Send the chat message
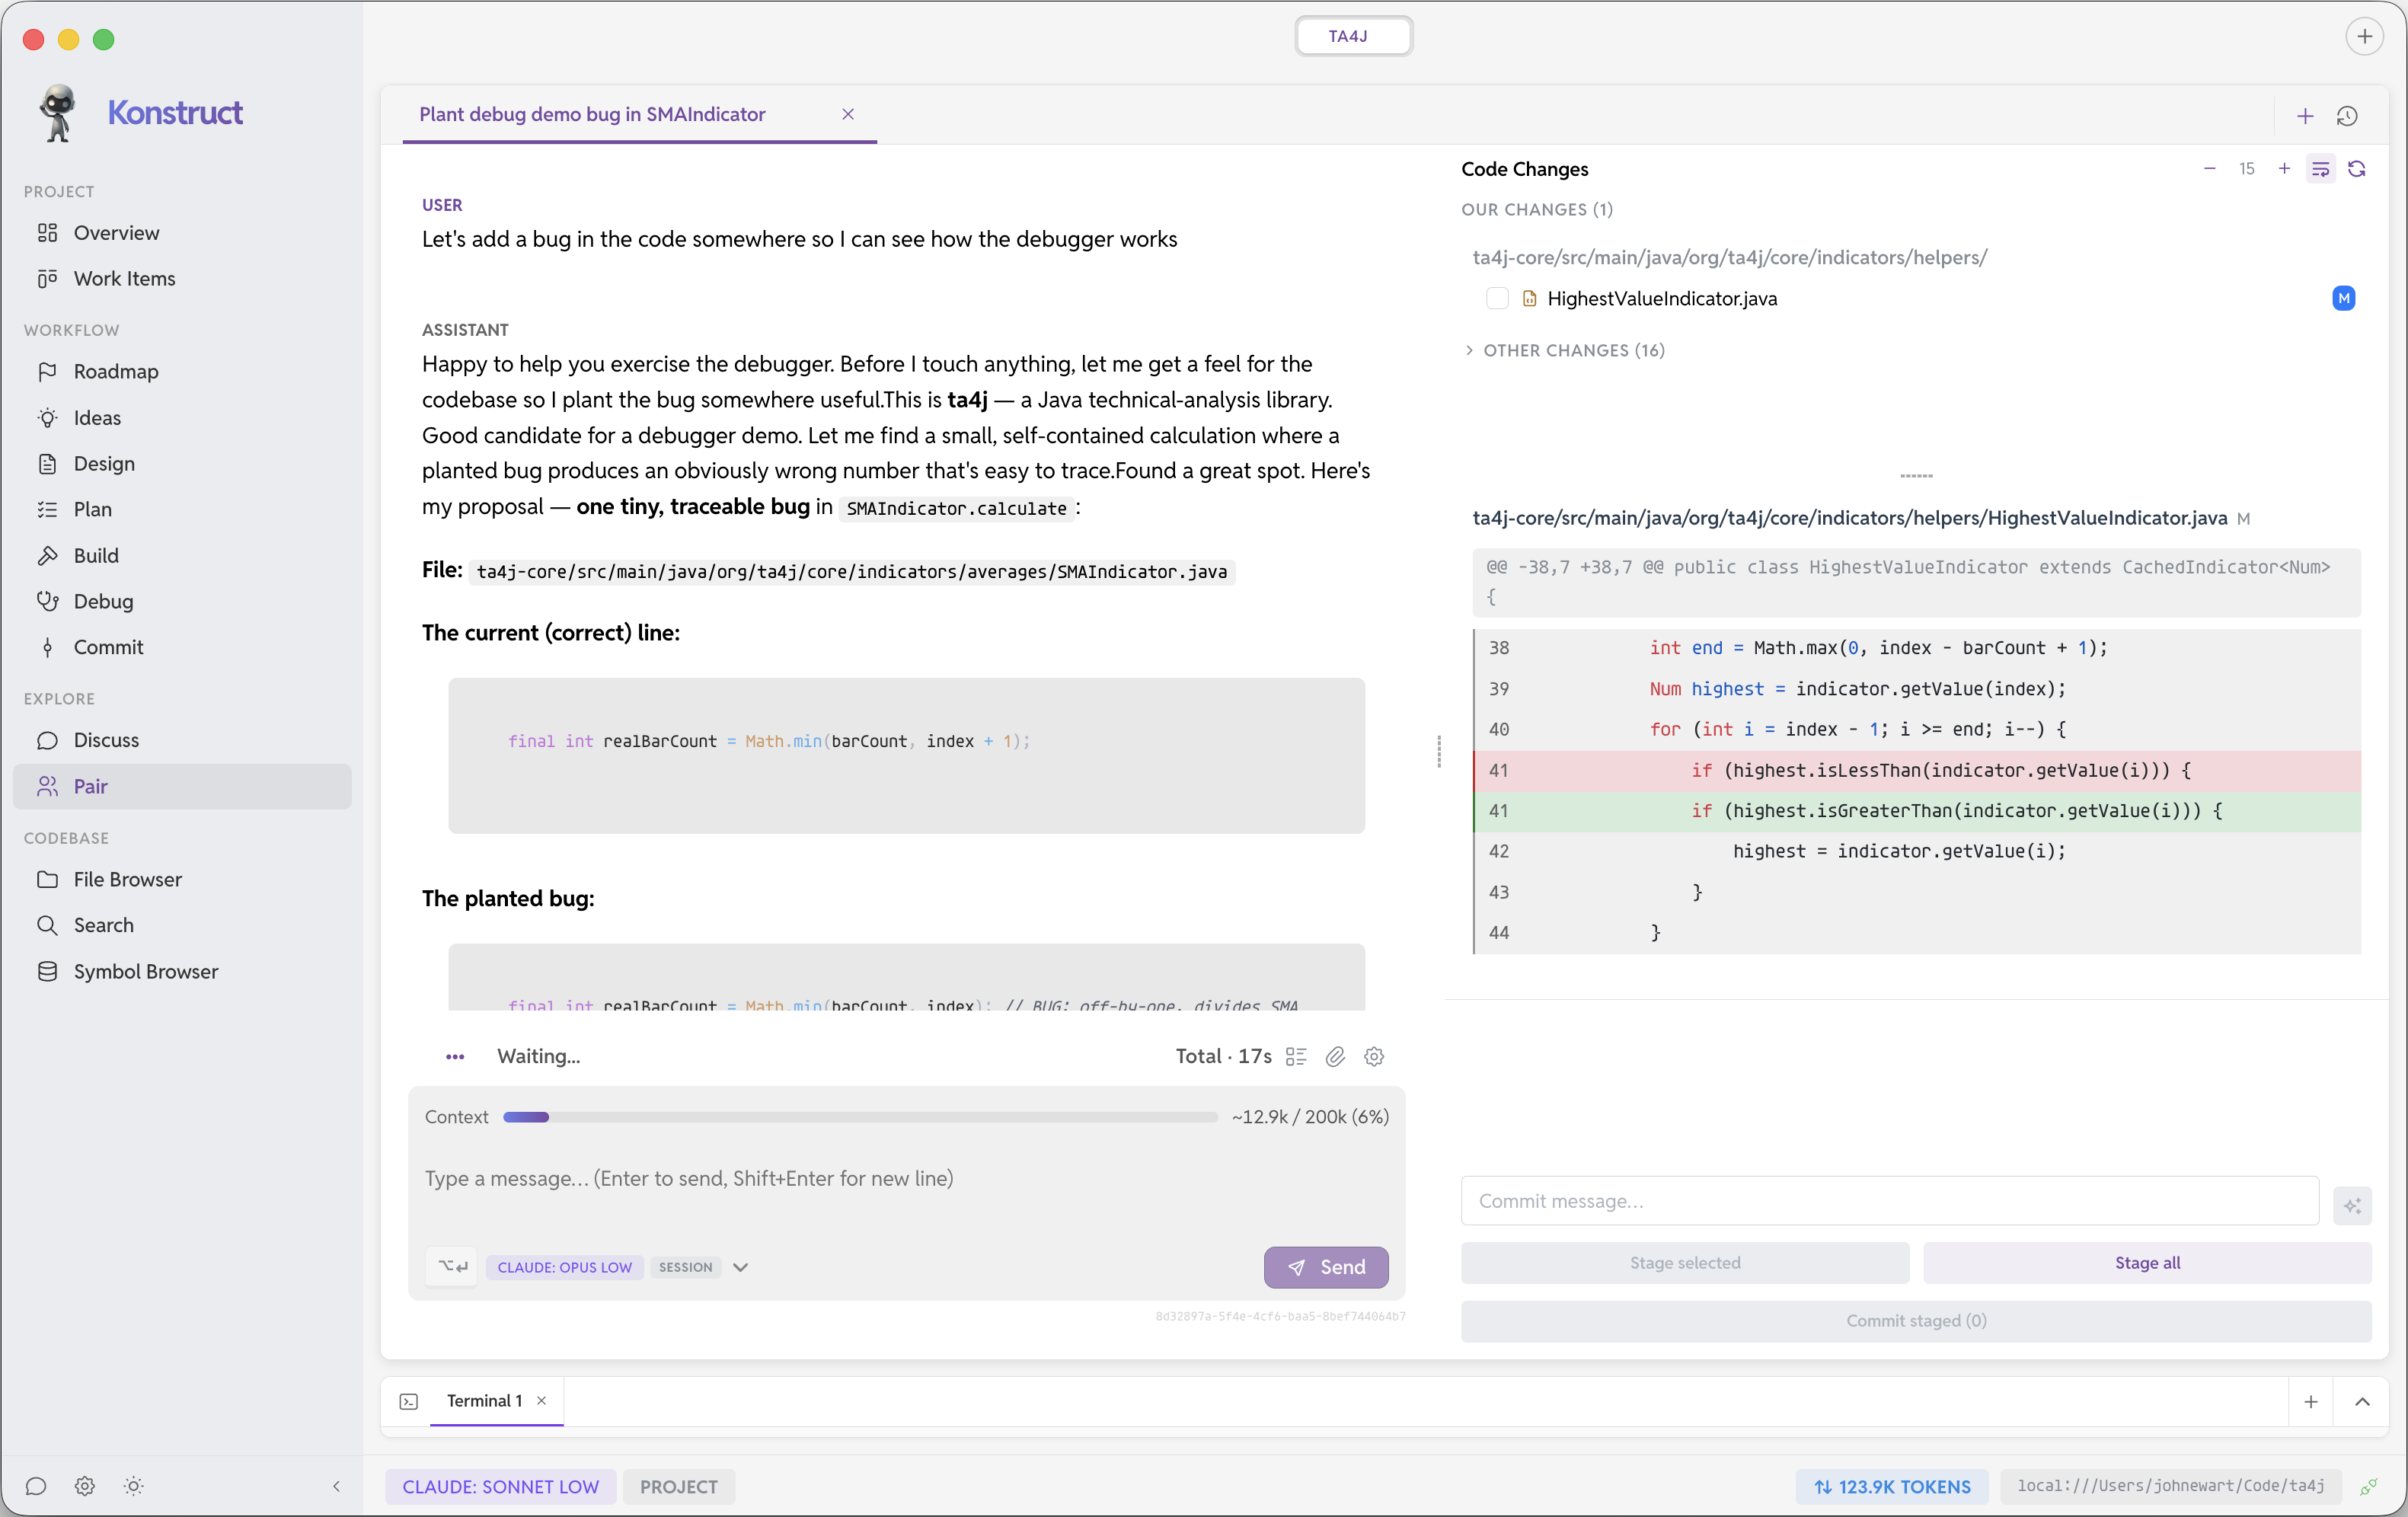This screenshot has width=2408, height=1517. (1326, 1267)
